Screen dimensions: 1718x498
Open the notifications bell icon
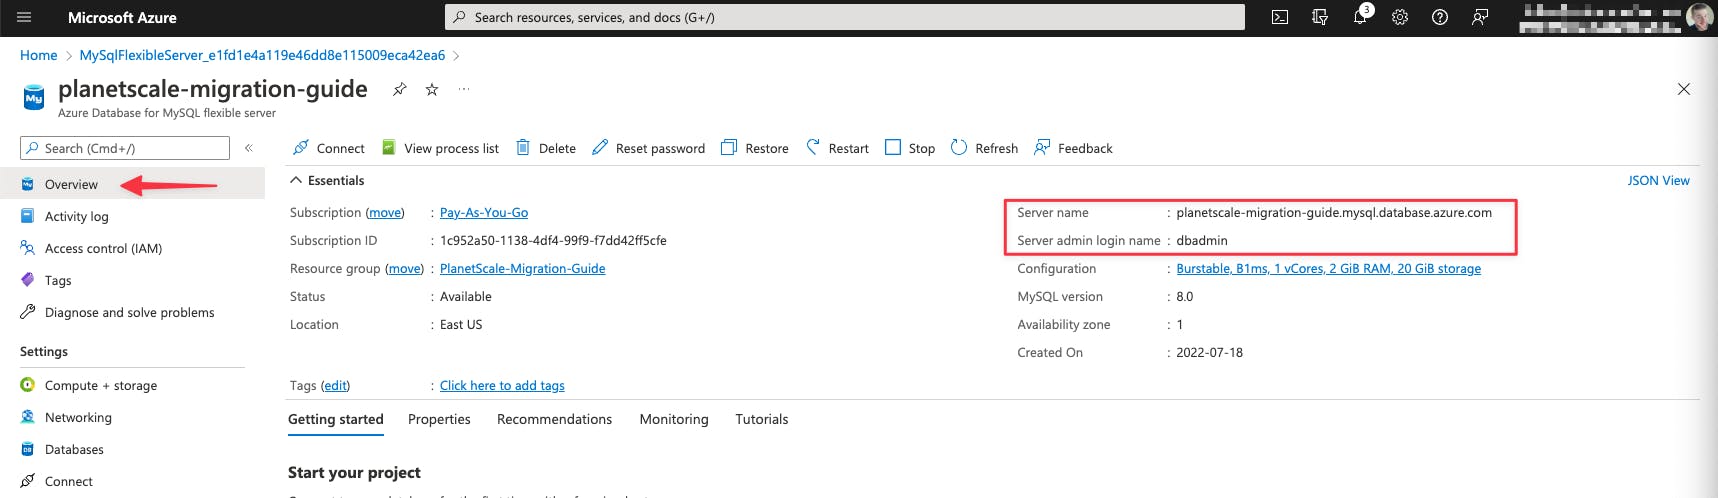(x=1360, y=17)
